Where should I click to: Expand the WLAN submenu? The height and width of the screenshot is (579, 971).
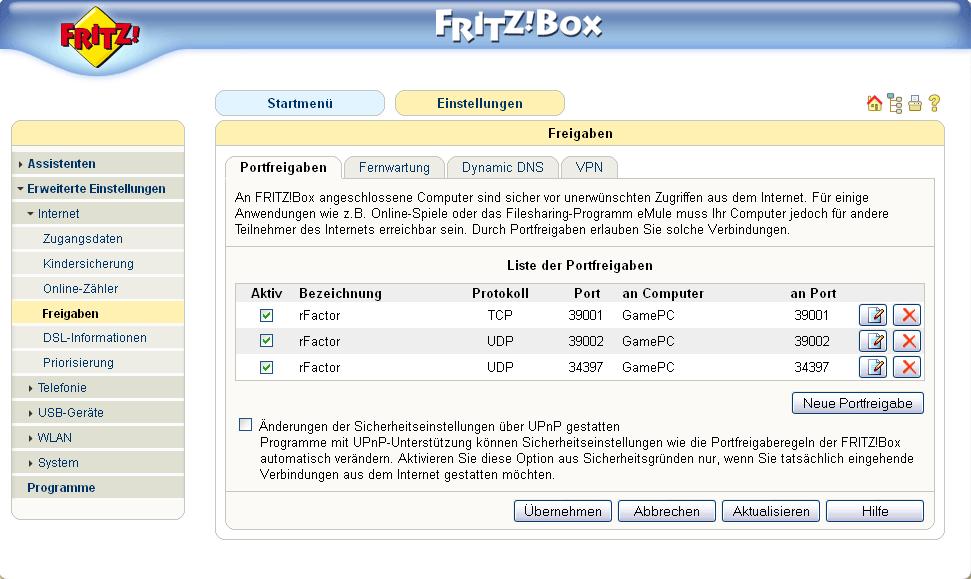(x=98, y=437)
